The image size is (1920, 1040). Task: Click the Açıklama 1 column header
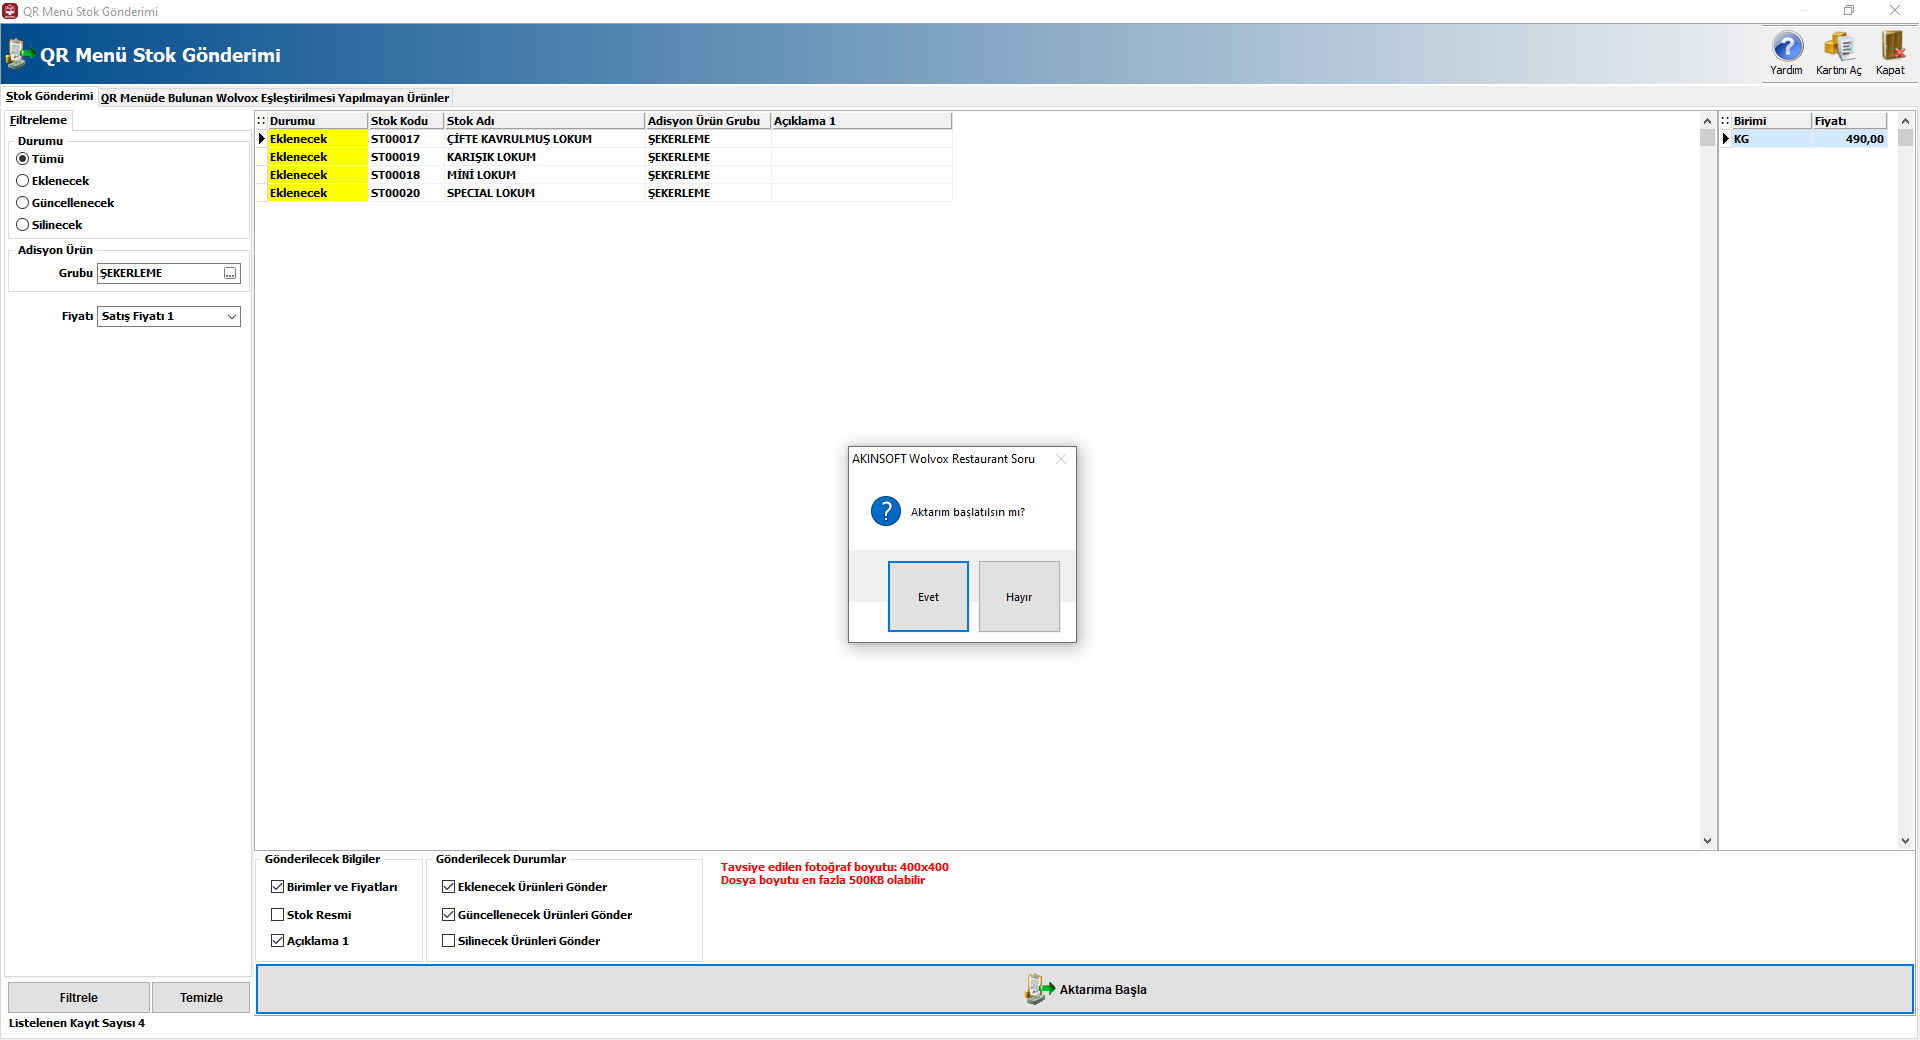point(861,121)
